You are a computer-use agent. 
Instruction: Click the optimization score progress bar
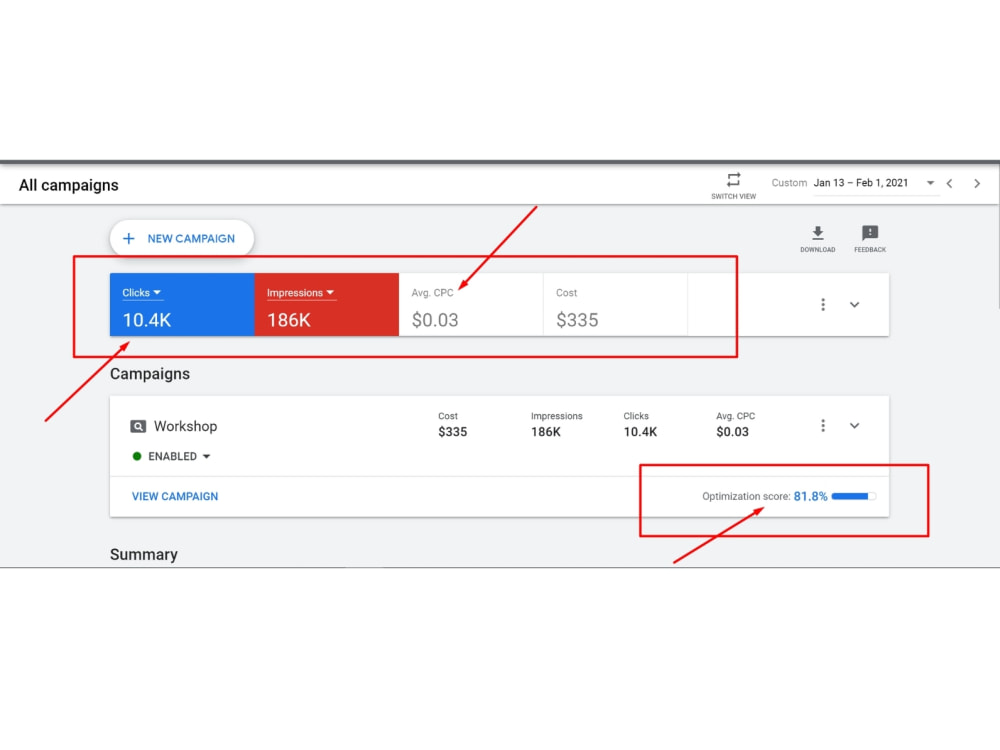854,496
